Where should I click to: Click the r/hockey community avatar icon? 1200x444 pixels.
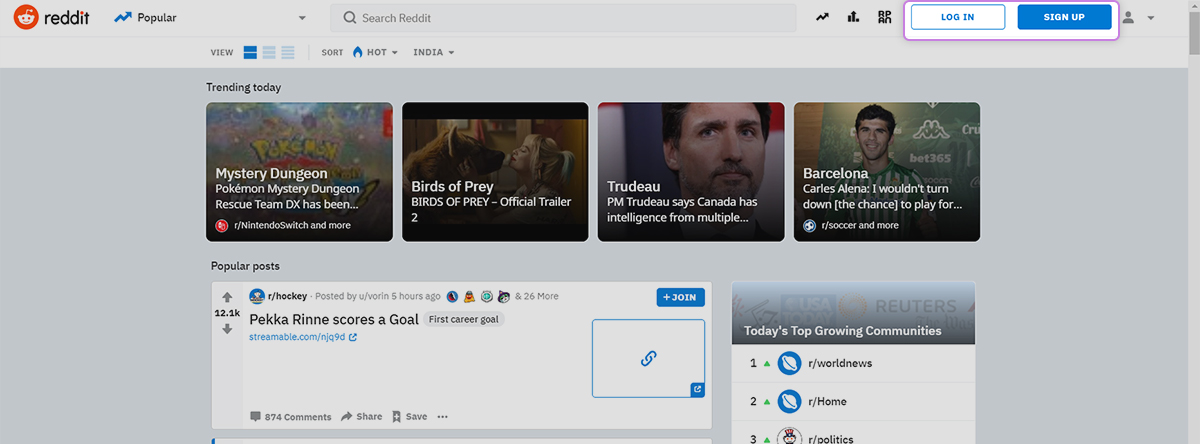pyautogui.click(x=257, y=296)
